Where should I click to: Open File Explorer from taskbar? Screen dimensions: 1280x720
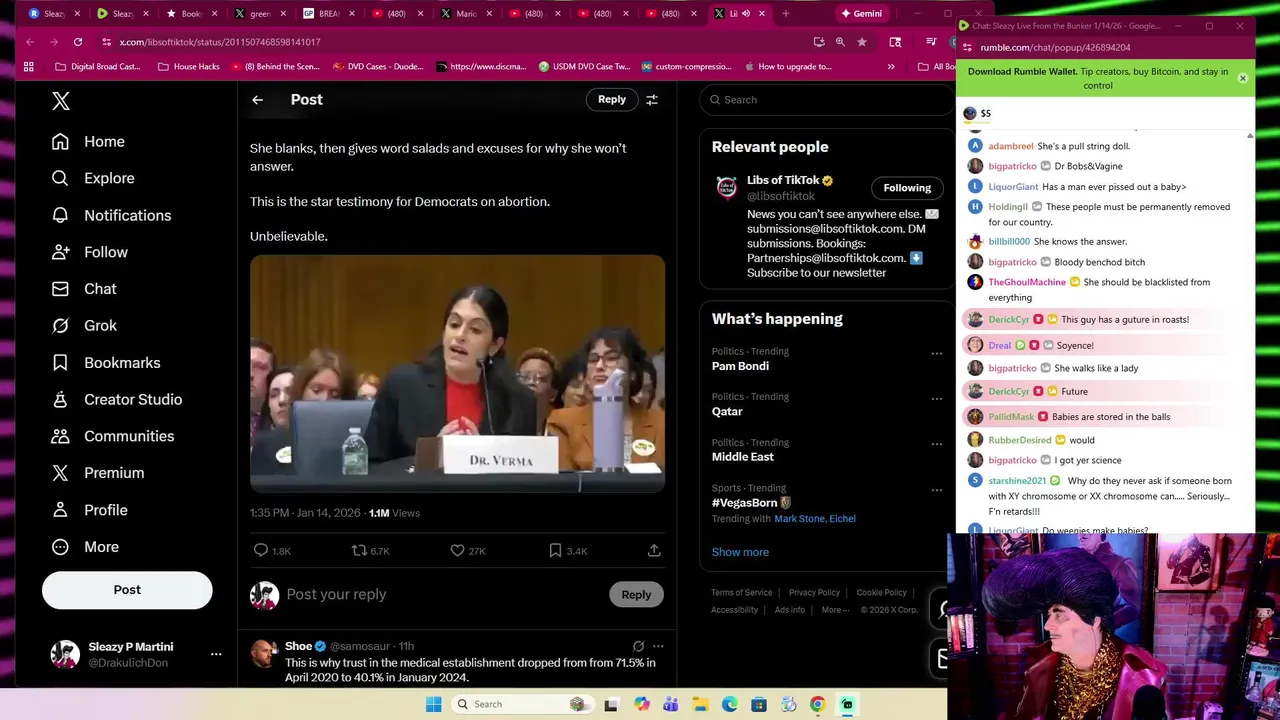click(x=700, y=704)
